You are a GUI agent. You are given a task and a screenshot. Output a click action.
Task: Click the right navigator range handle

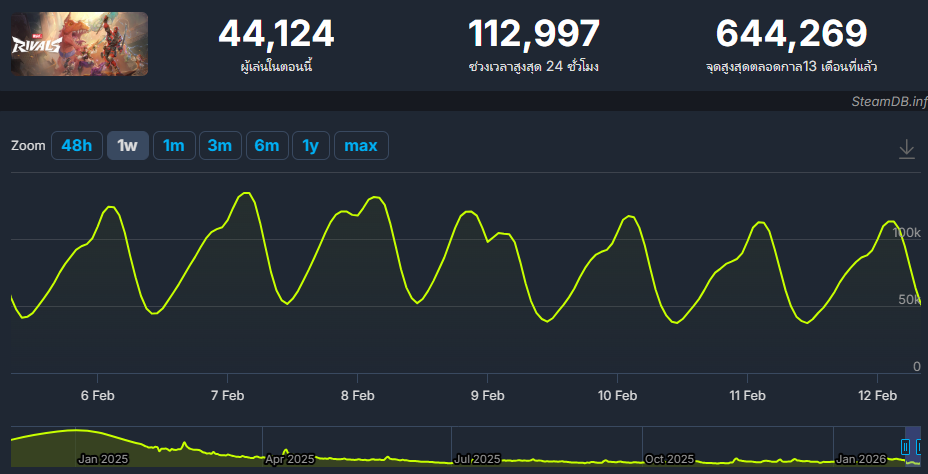(921, 446)
